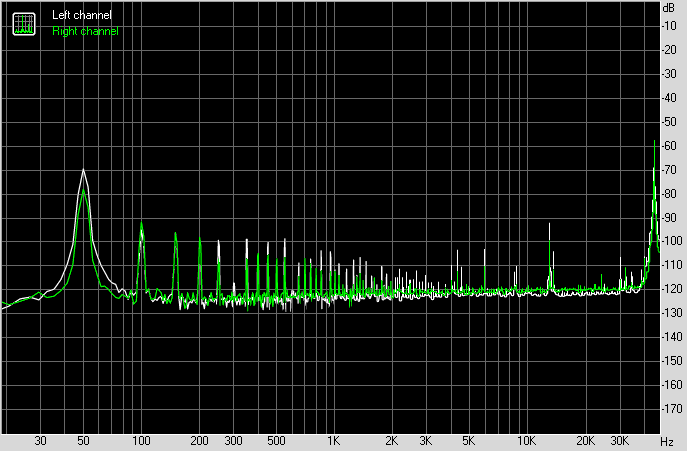
Task: Click the spectrum graph icon in the legend
Action: click(x=24, y=24)
